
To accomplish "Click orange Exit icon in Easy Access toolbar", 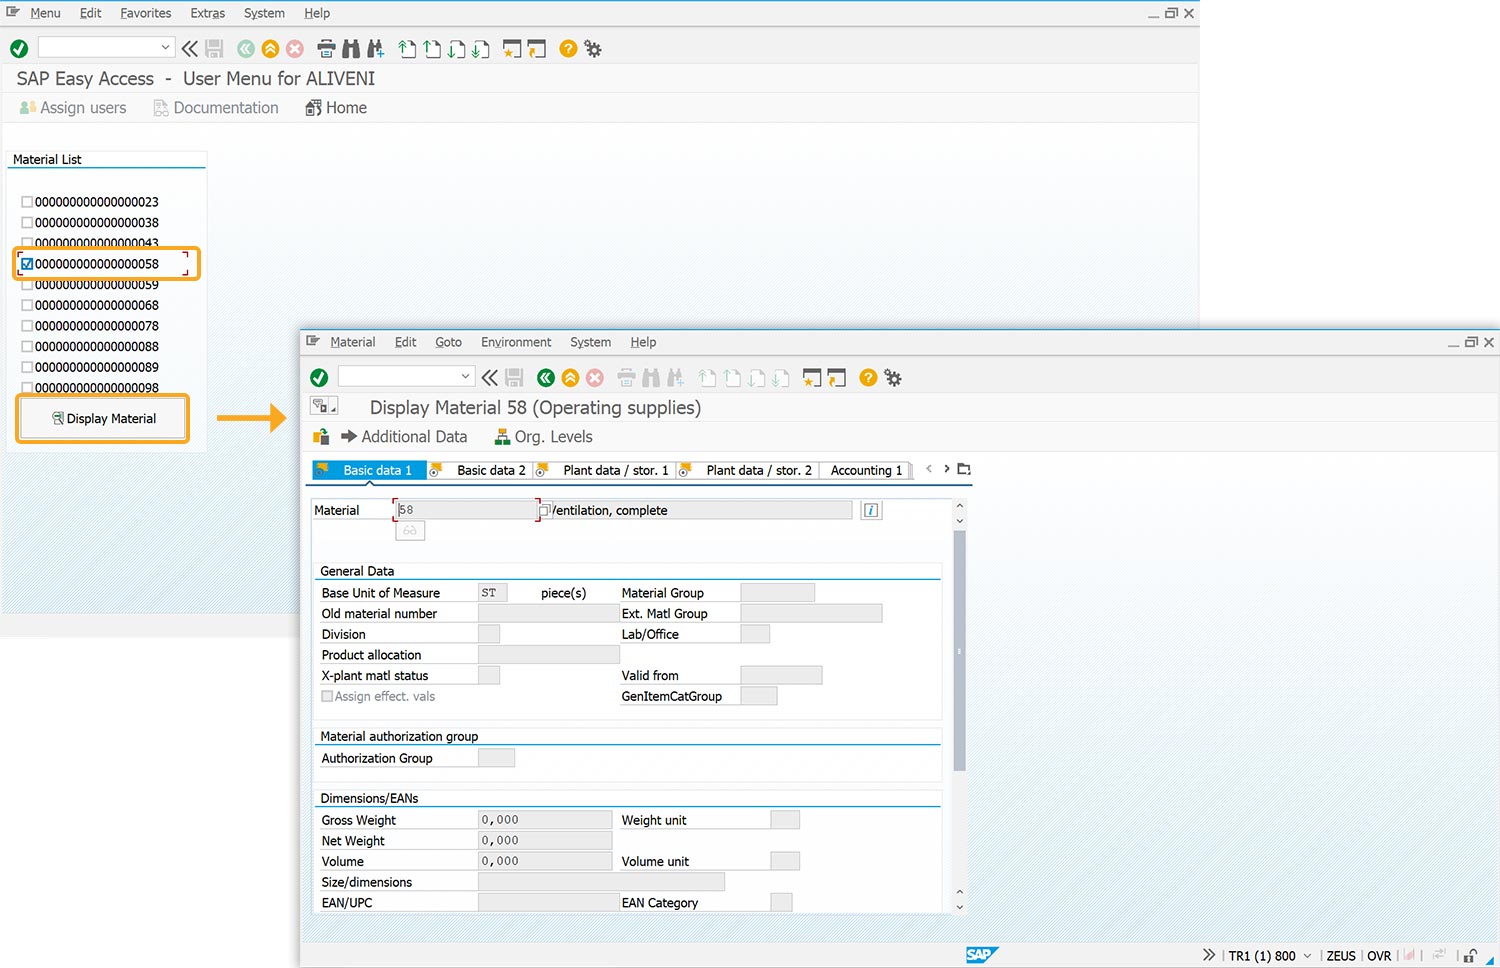I will [x=270, y=48].
